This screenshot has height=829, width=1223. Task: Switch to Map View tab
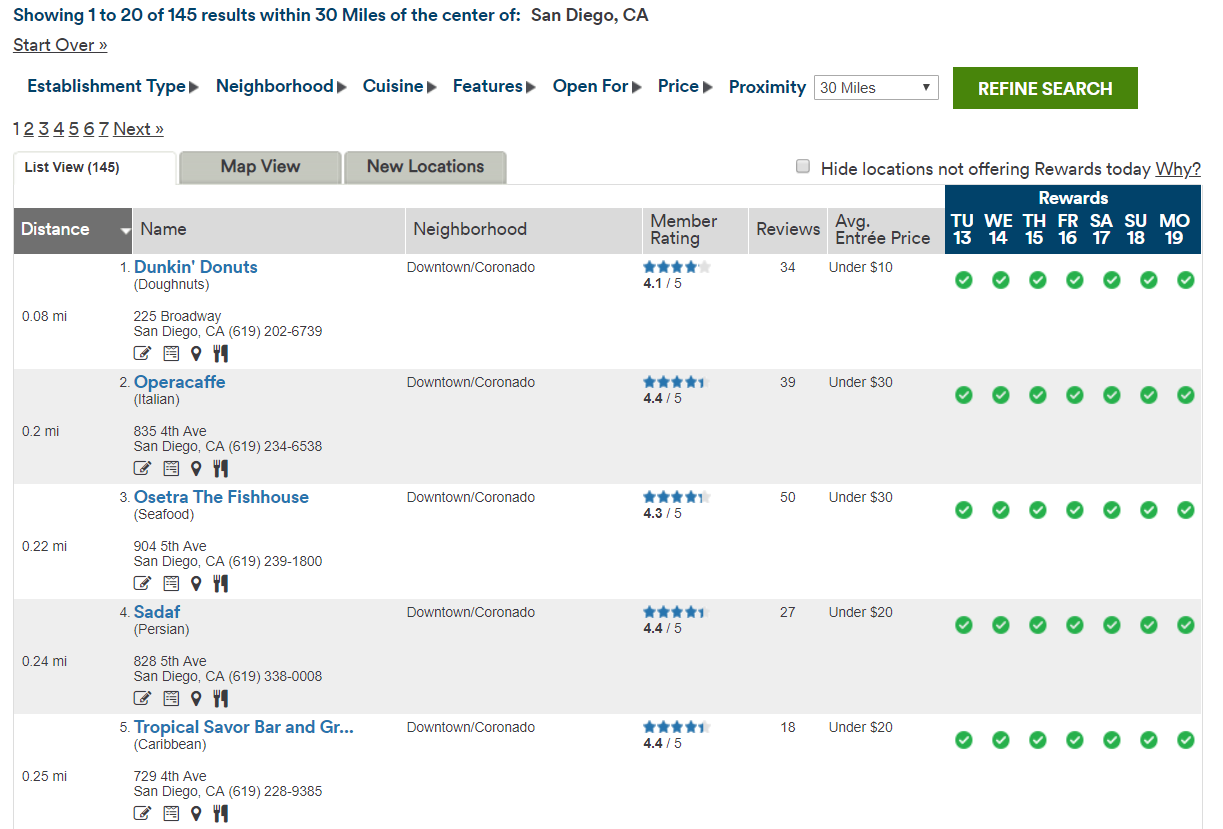[x=260, y=167]
